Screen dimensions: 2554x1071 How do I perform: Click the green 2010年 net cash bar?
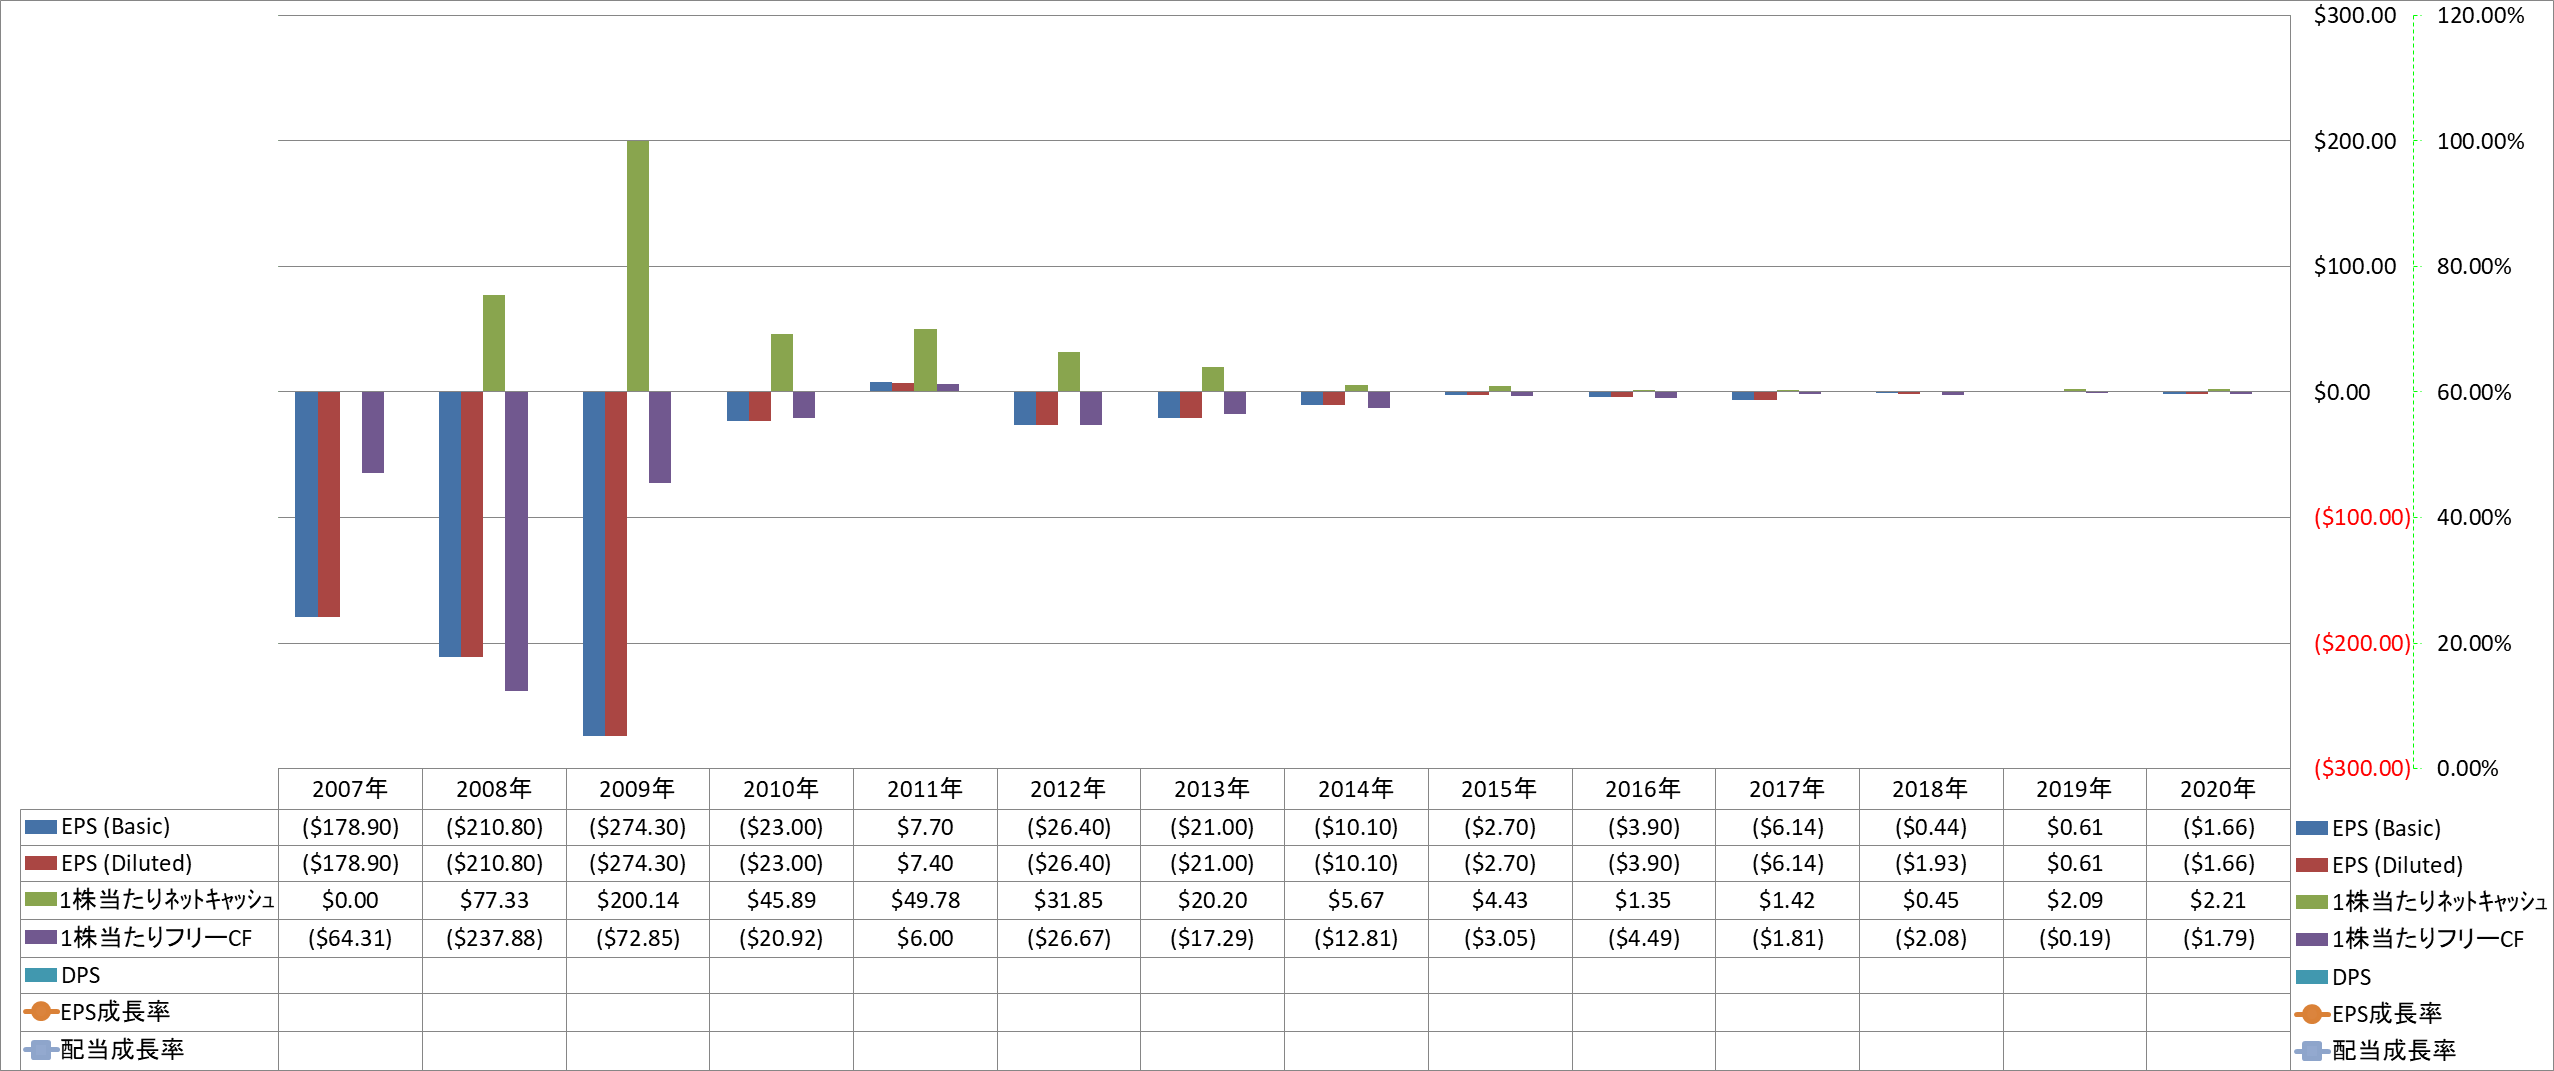click(782, 363)
